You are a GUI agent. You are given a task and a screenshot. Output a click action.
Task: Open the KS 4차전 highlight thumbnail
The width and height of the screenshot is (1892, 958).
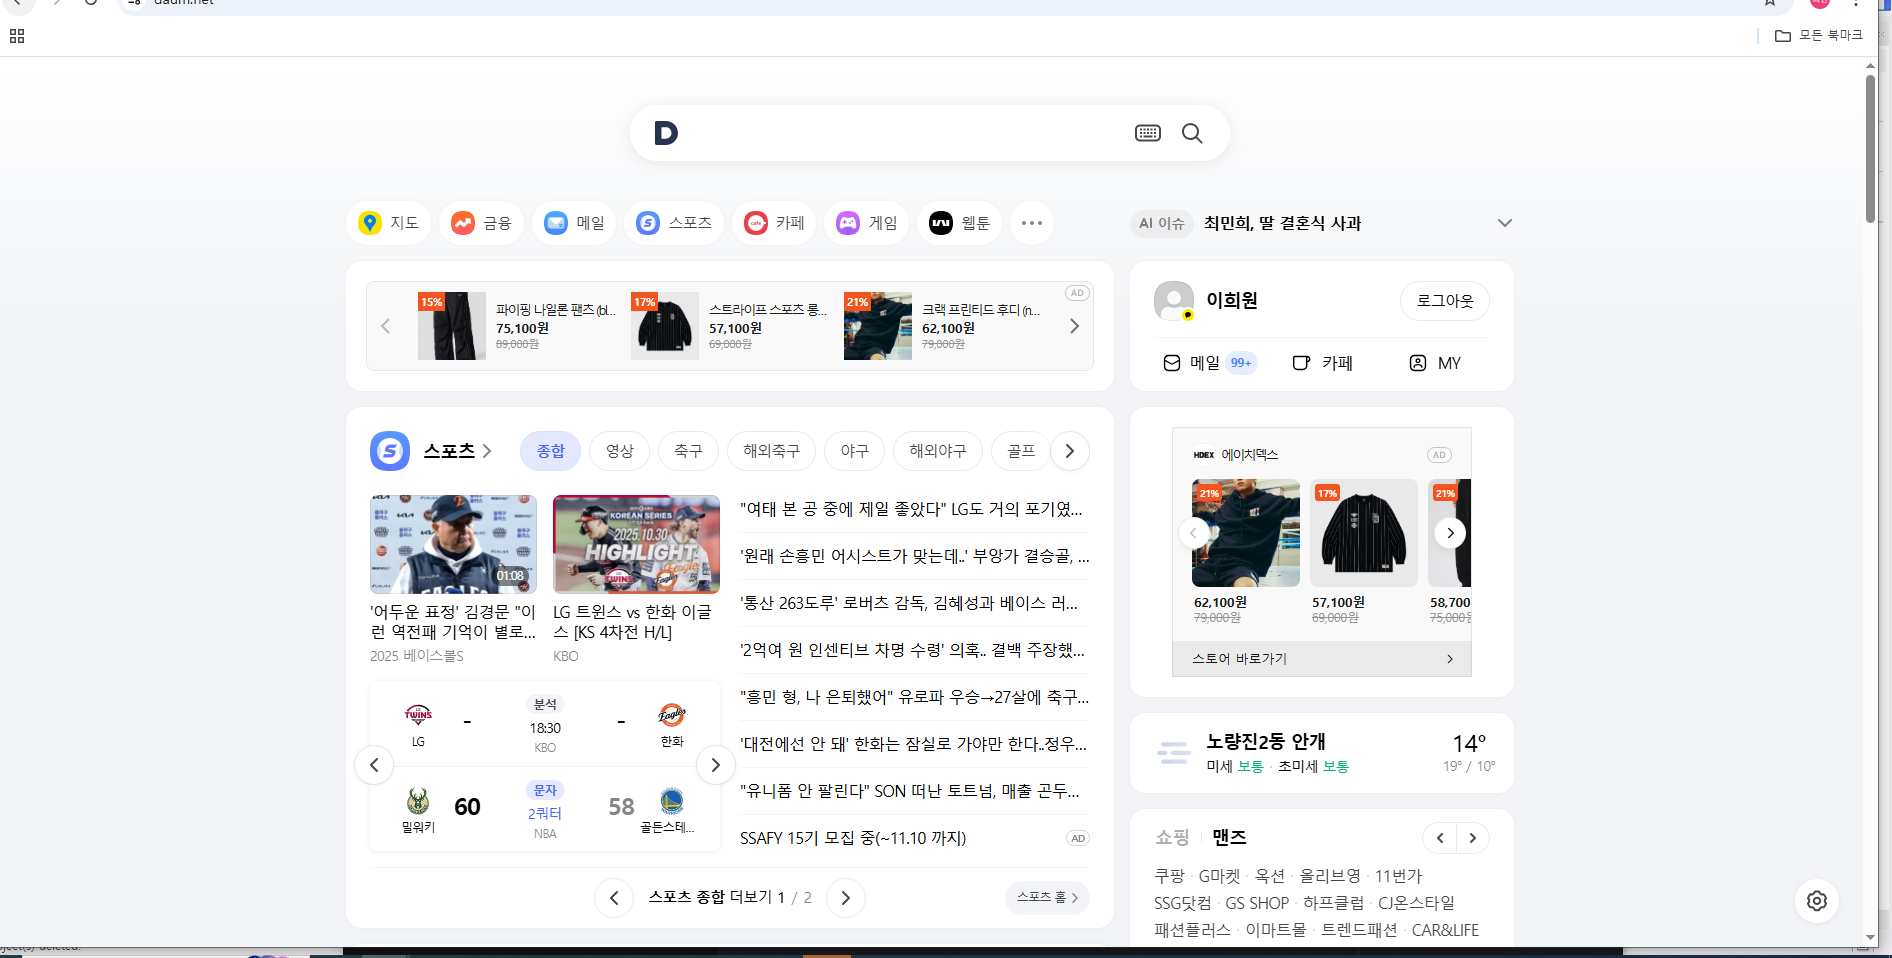pos(636,544)
